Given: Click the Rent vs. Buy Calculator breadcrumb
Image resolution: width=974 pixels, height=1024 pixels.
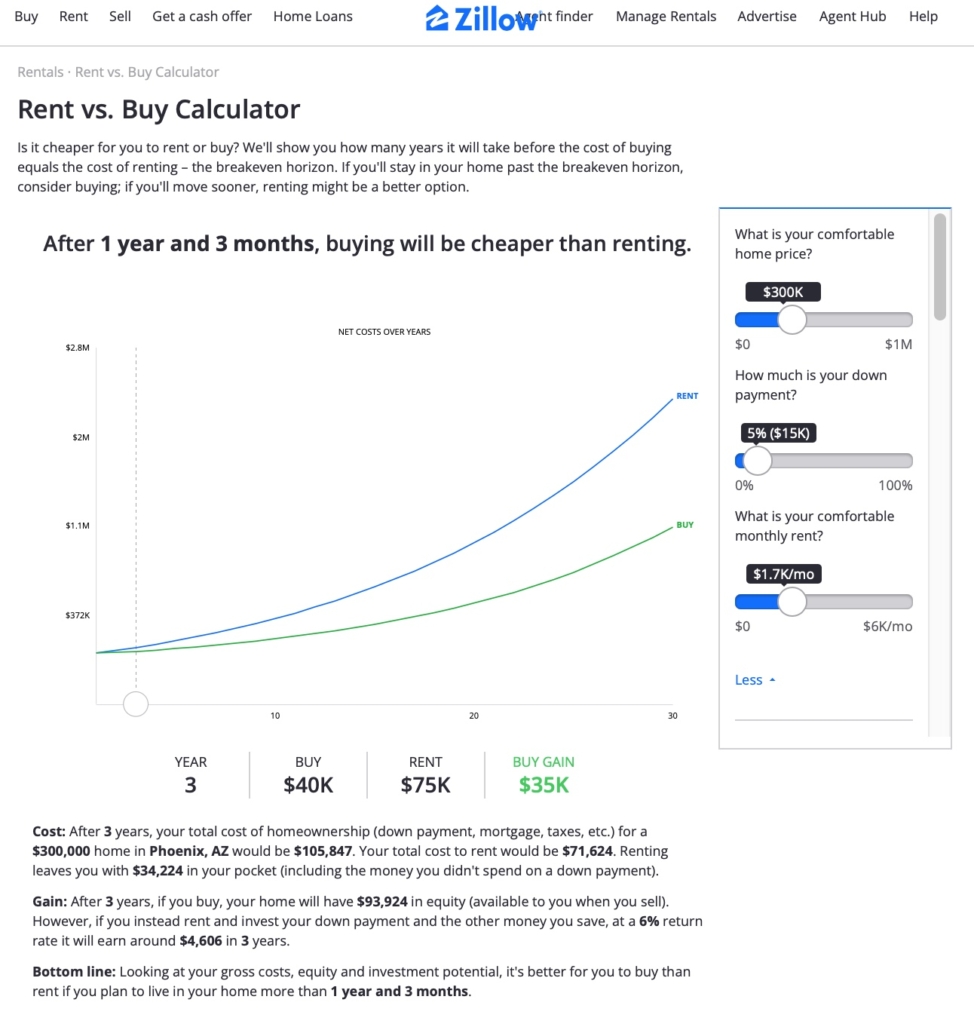Looking at the screenshot, I should point(147,72).
